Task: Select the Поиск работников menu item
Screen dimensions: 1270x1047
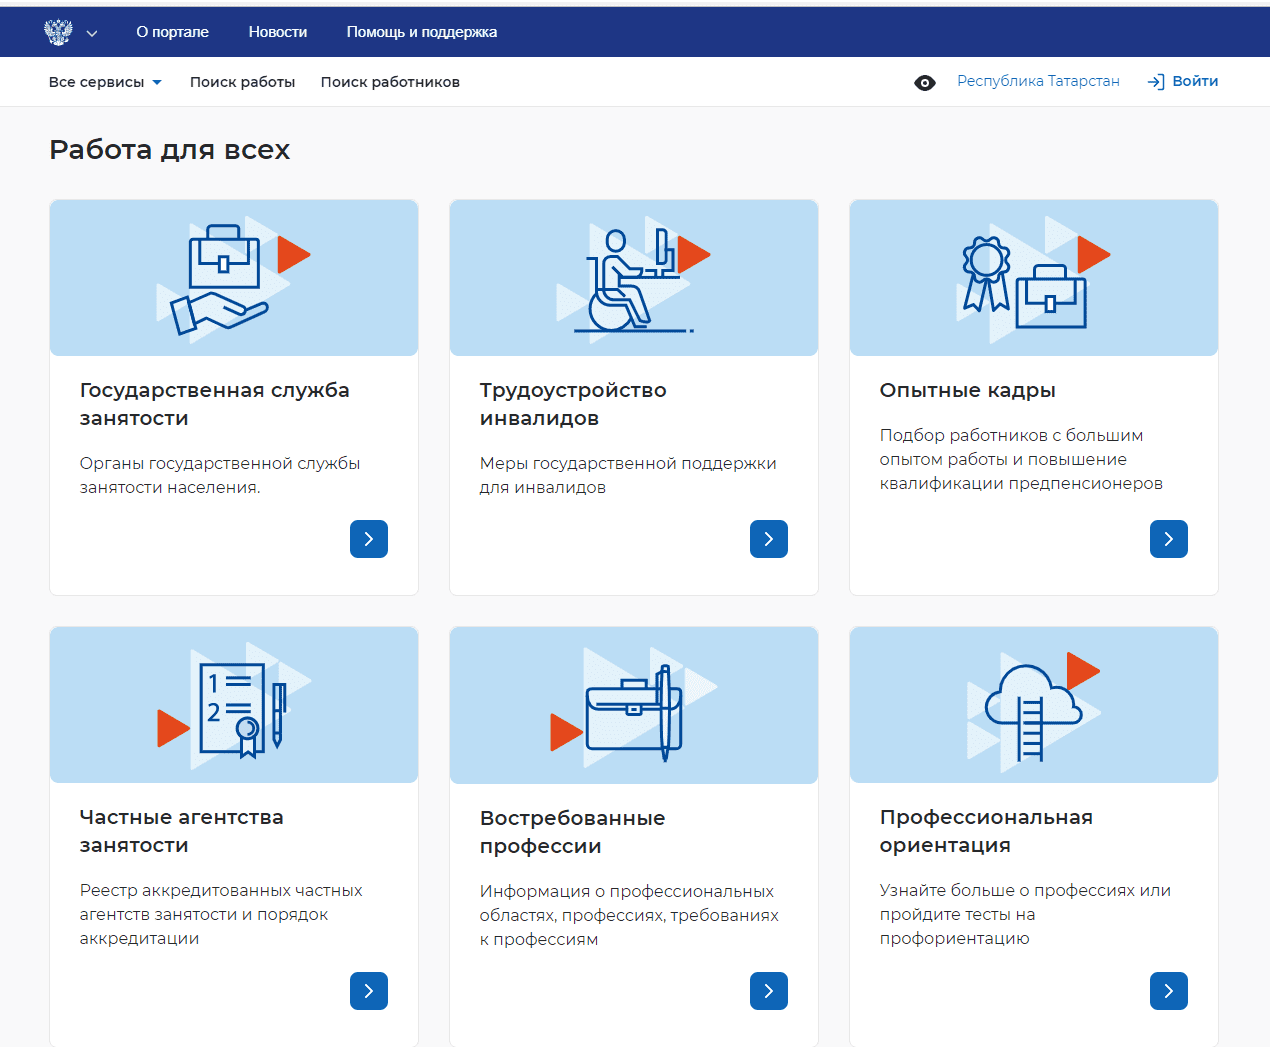Action: (390, 82)
